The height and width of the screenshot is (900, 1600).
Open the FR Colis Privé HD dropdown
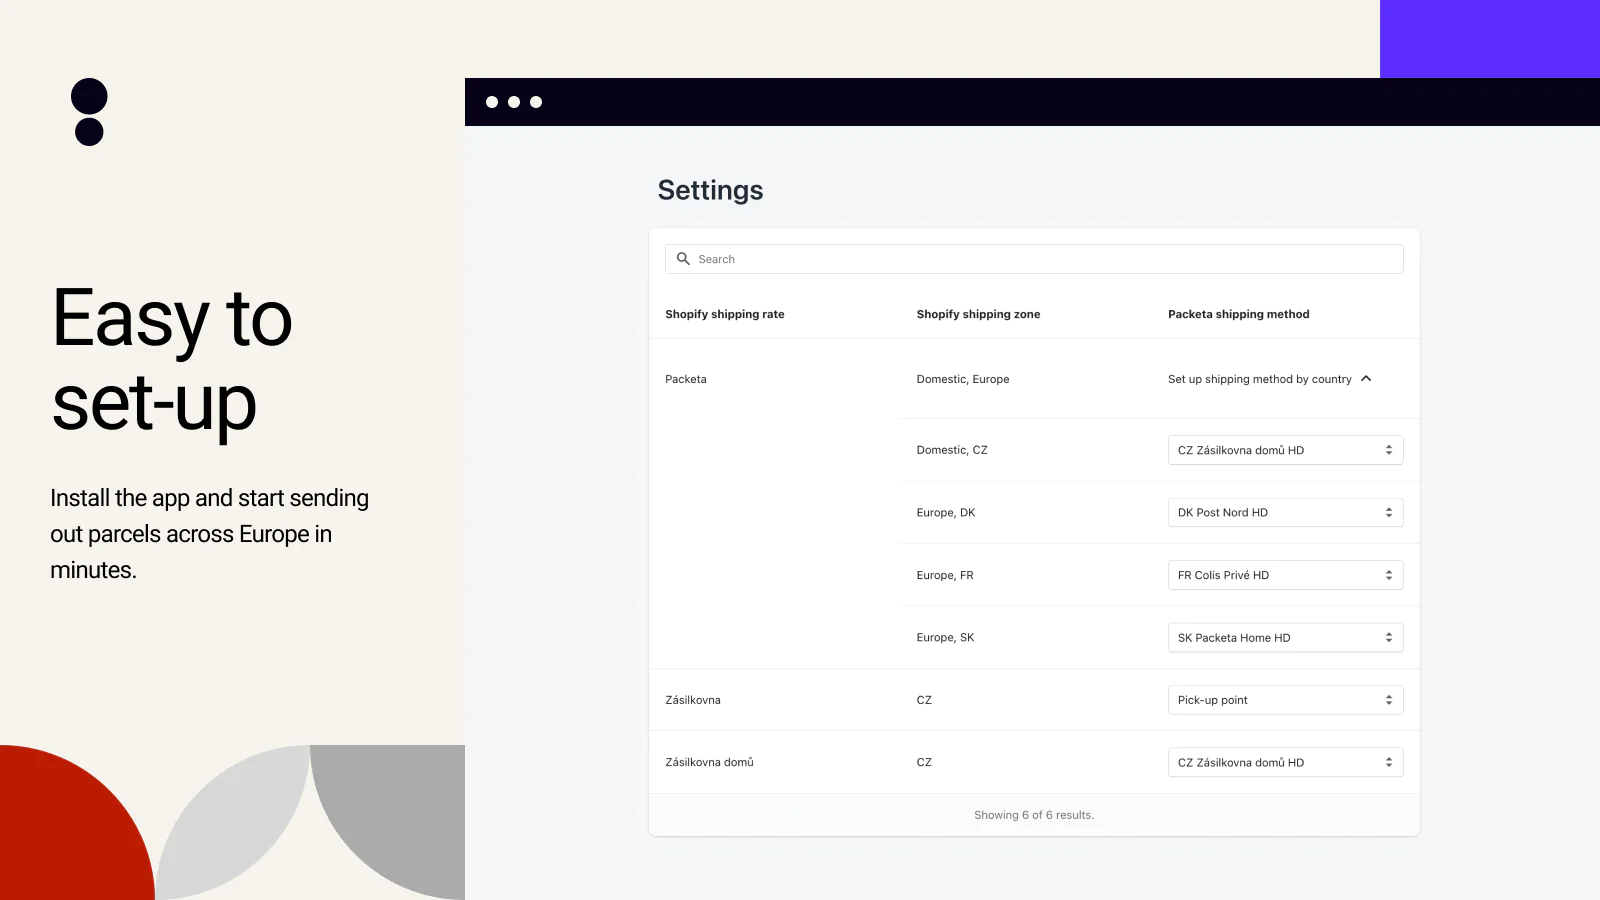[1284, 575]
